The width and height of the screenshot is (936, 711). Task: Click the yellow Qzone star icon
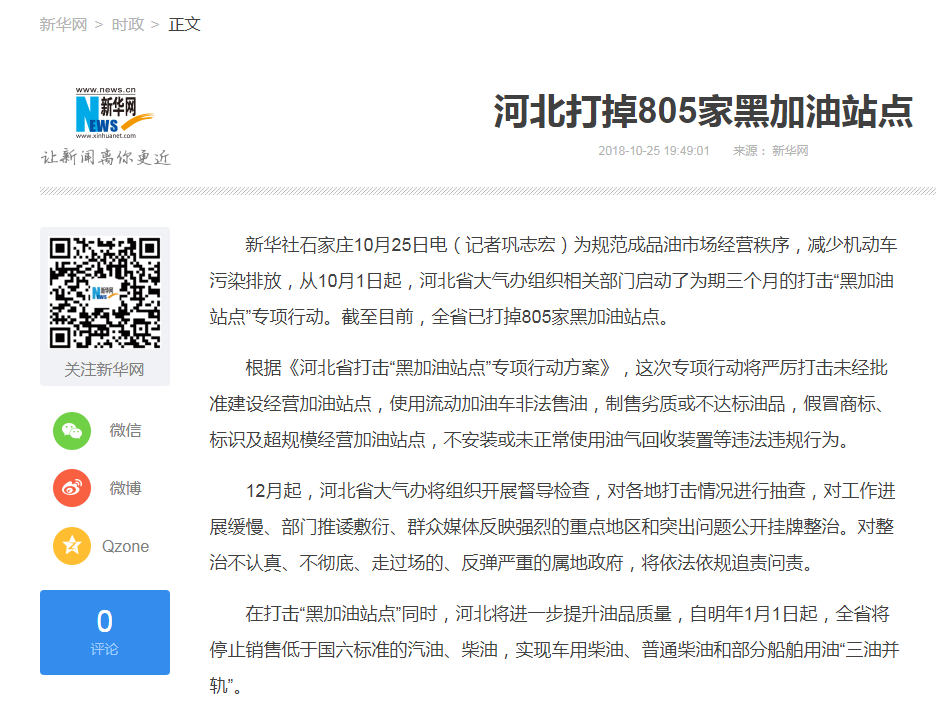click(x=72, y=546)
